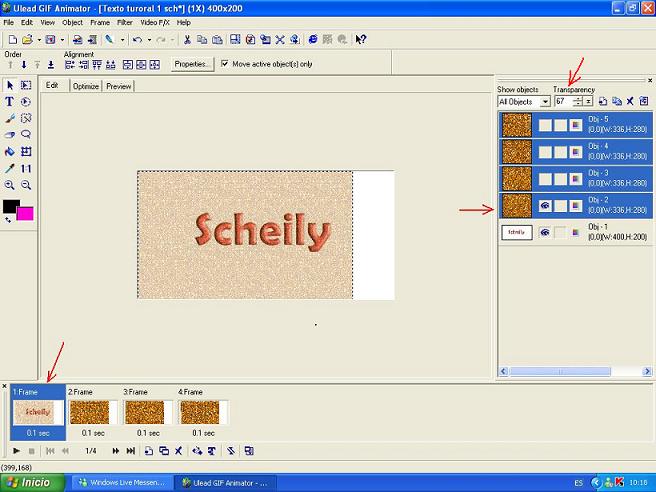Toggle the lock box for Obj-1
The width and height of the screenshot is (656, 492).
tap(560, 232)
